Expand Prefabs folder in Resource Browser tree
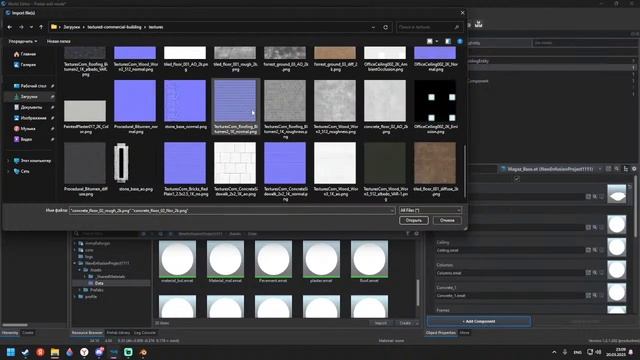 pyautogui.click(x=80, y=290)
